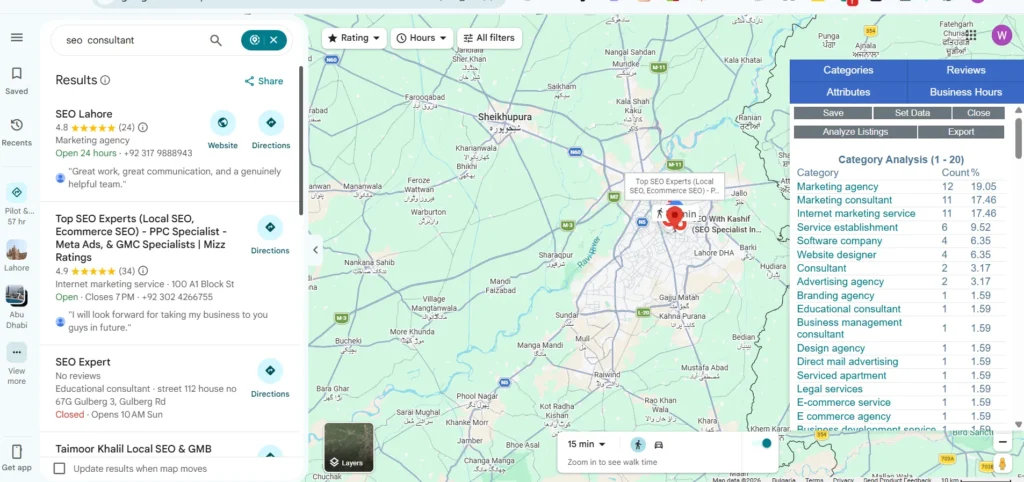This screenshot has width=1024, height=482.
Task: Switch to the Business Hours tab
Action: [x=966, y=92]
